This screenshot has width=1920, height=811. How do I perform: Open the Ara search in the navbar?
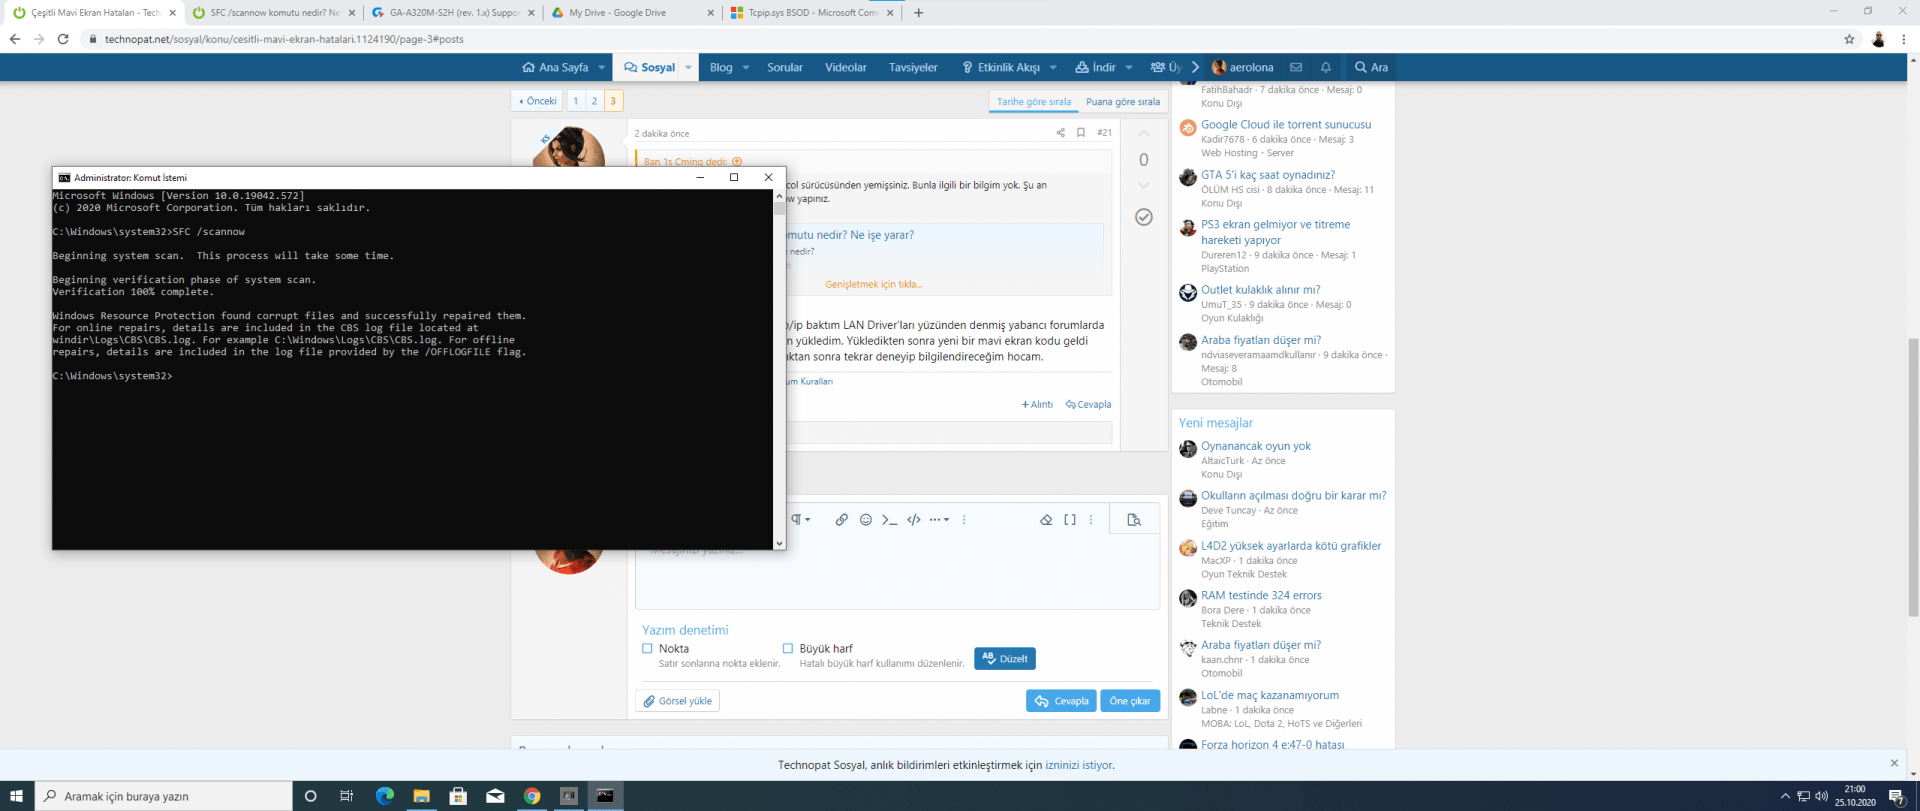1371,67
